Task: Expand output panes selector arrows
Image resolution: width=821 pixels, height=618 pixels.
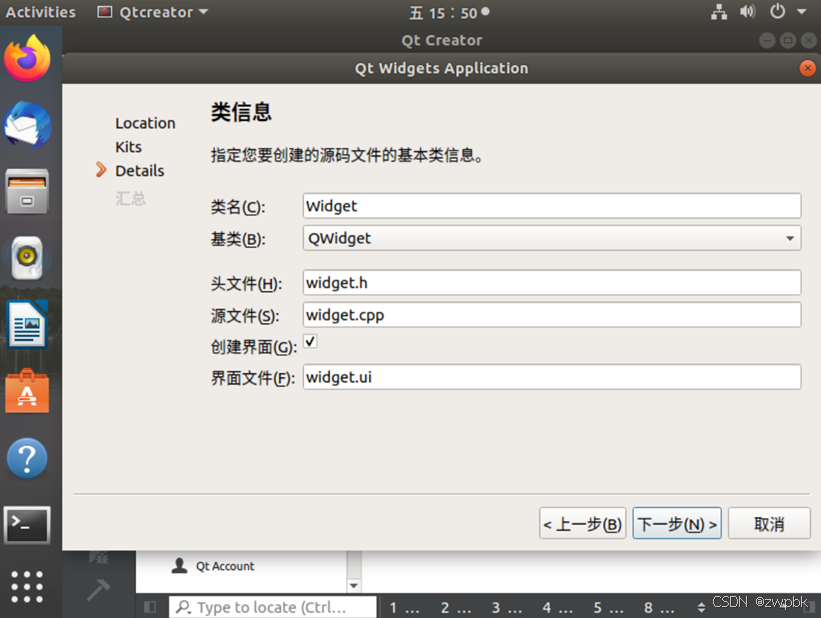Action: [x=701, y=608]
